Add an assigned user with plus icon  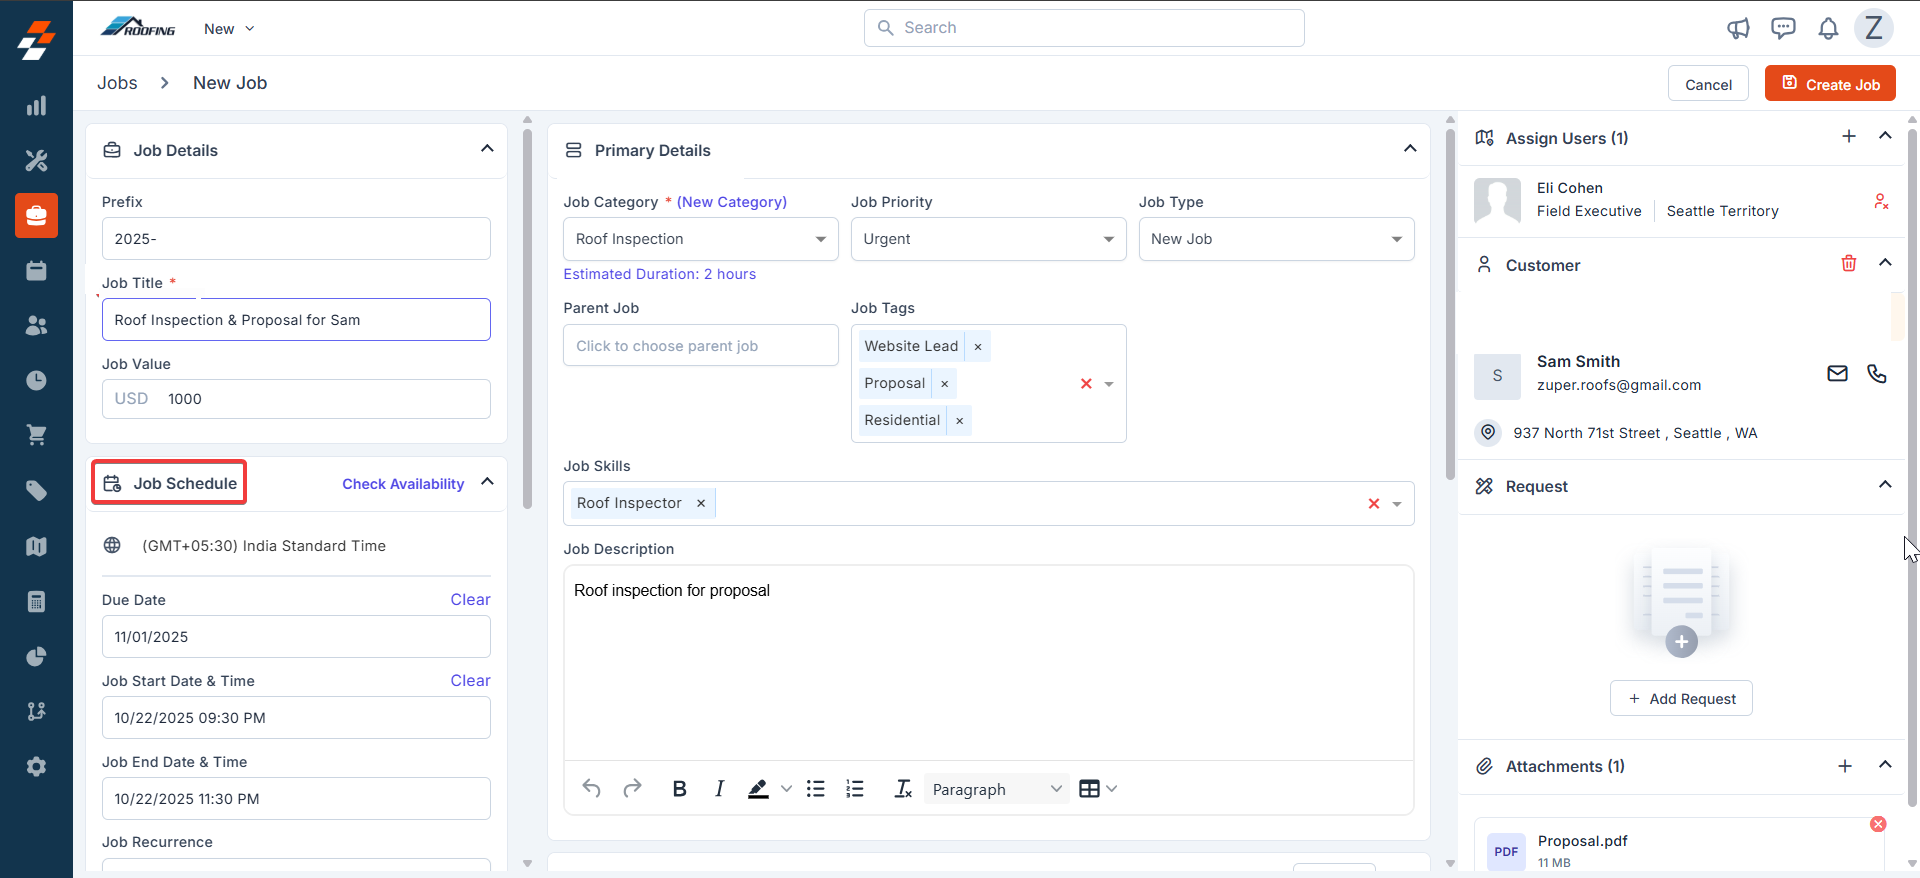[1849, 136]
